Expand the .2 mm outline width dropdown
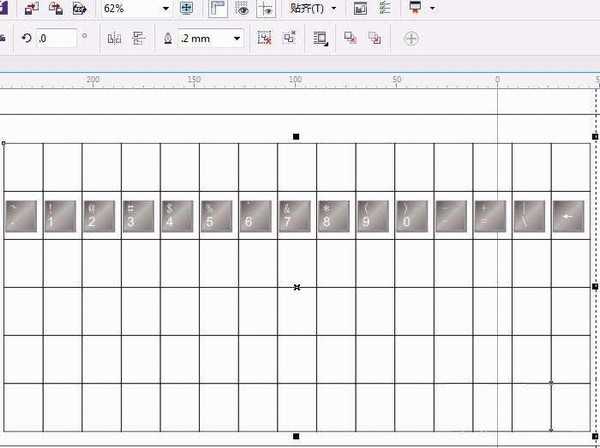The height and width of the screenshot is (448, 600). pos(237,38)
